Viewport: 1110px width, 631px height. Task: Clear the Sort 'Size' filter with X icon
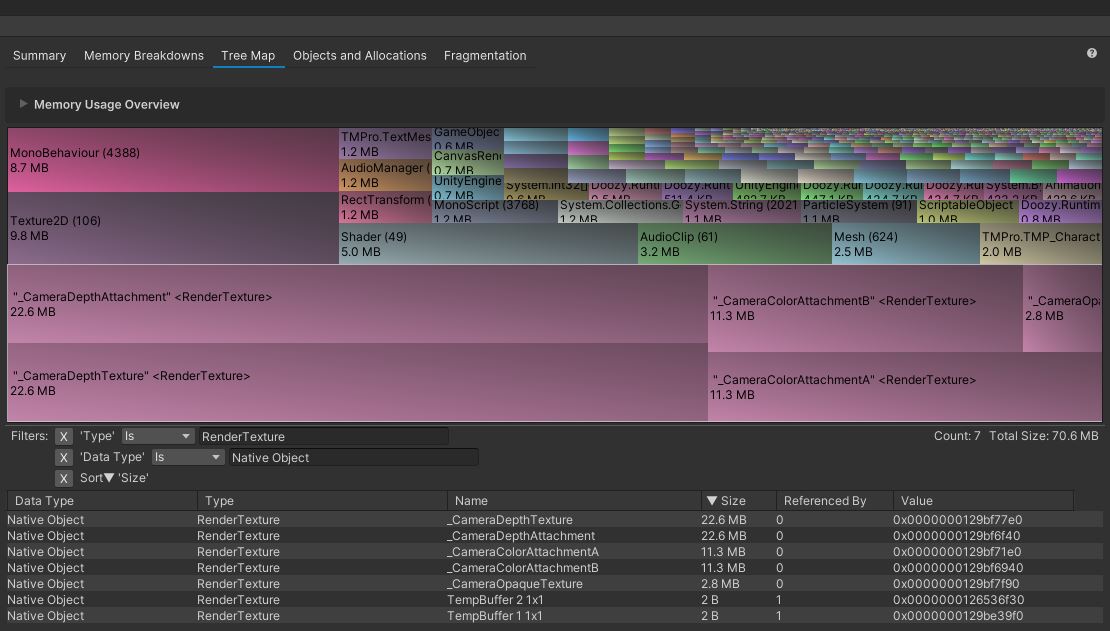(64, 477)
